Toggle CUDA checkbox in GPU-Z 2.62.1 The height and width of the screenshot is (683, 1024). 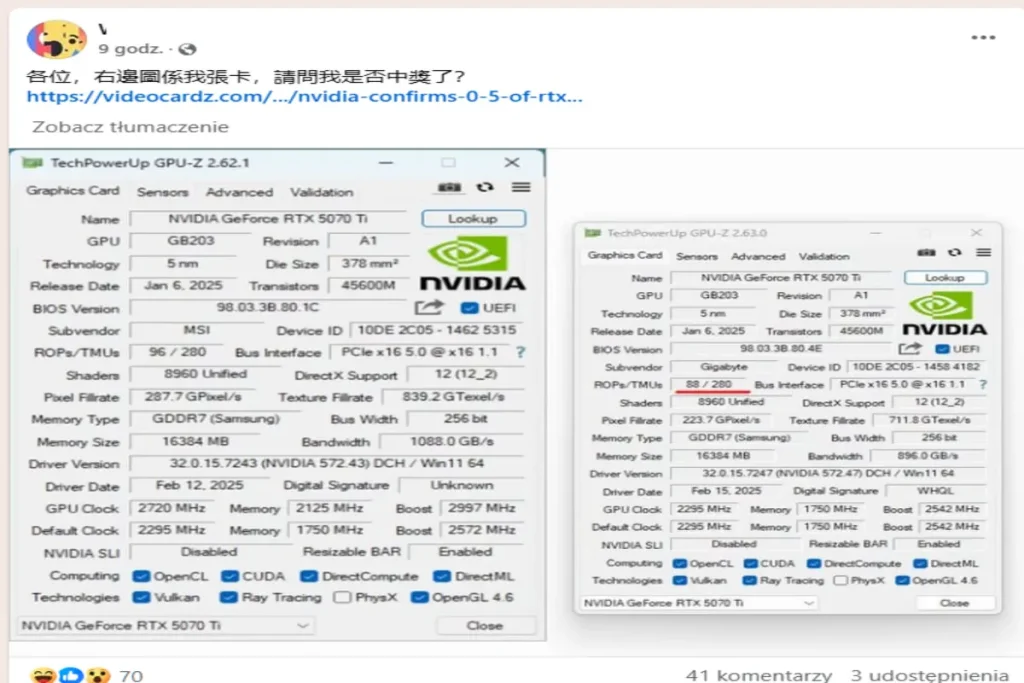point(229,576)
